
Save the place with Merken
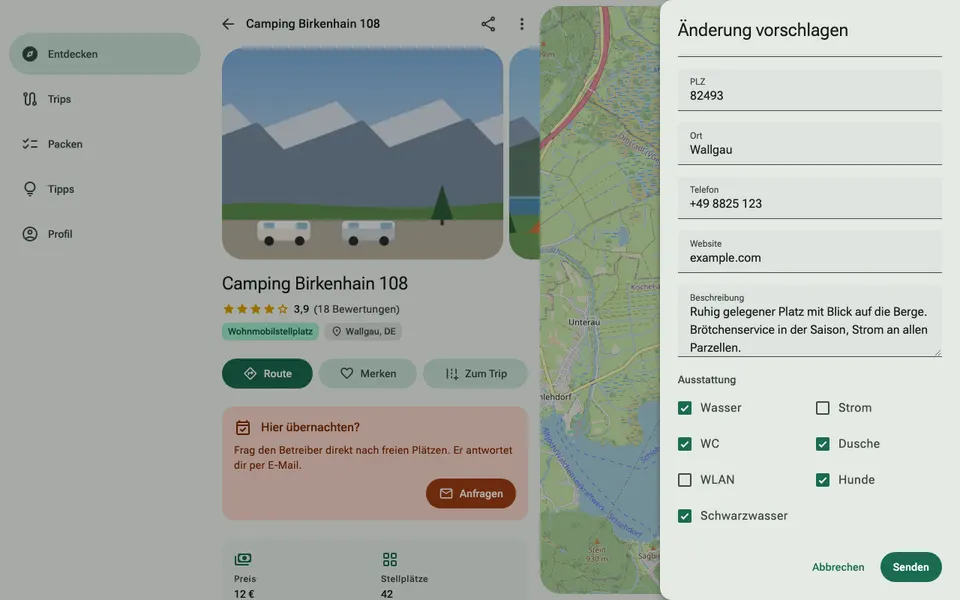(x=367, y=373)
